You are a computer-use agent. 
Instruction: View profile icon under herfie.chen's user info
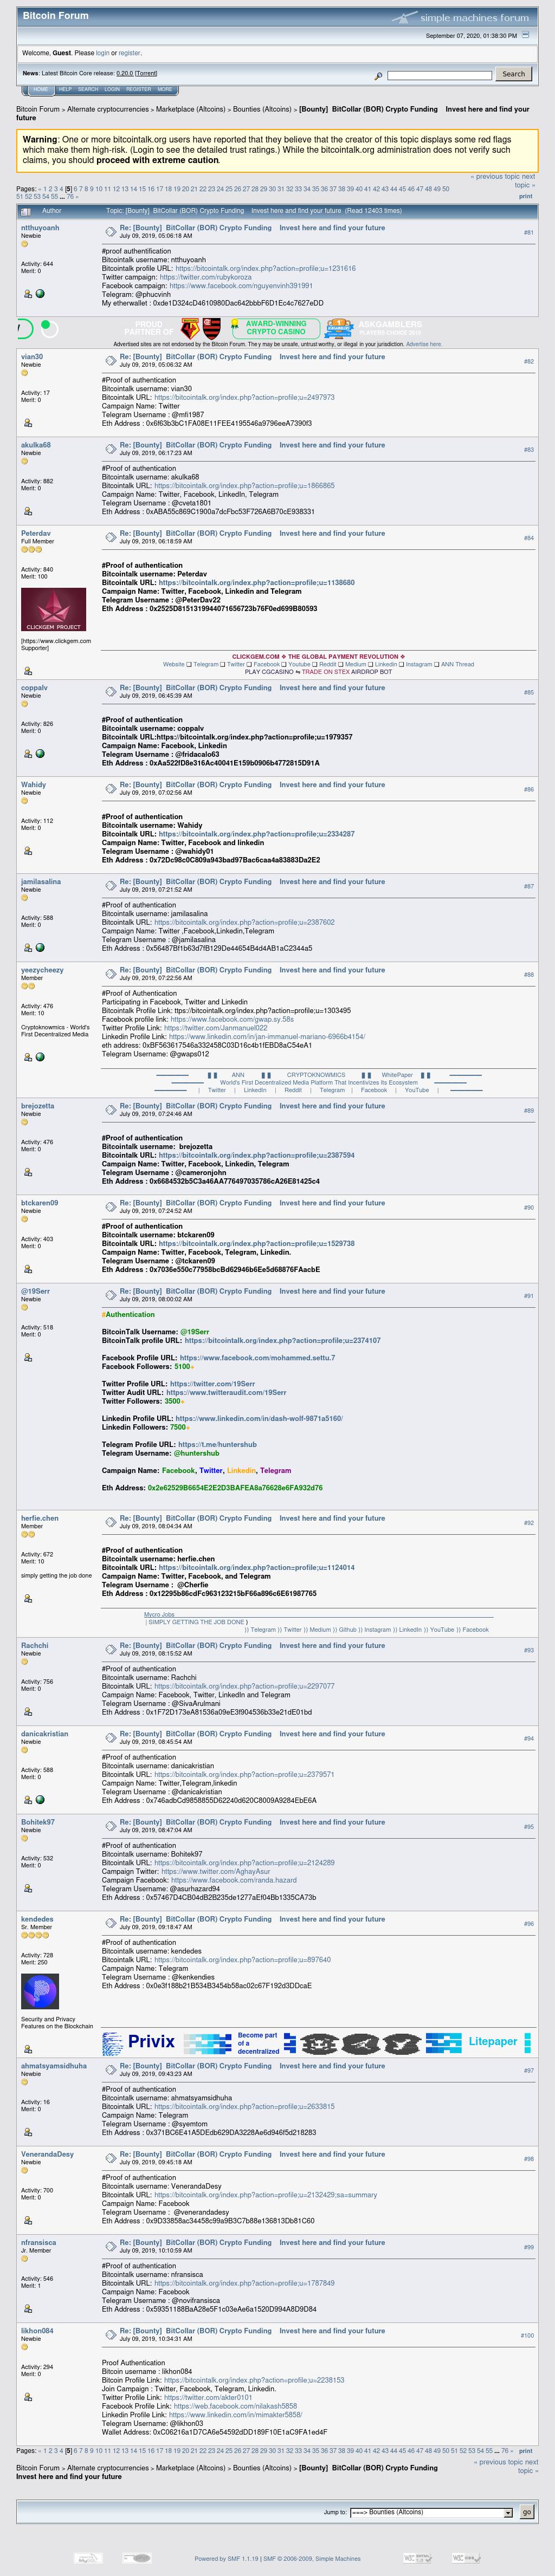[28, 1599]
